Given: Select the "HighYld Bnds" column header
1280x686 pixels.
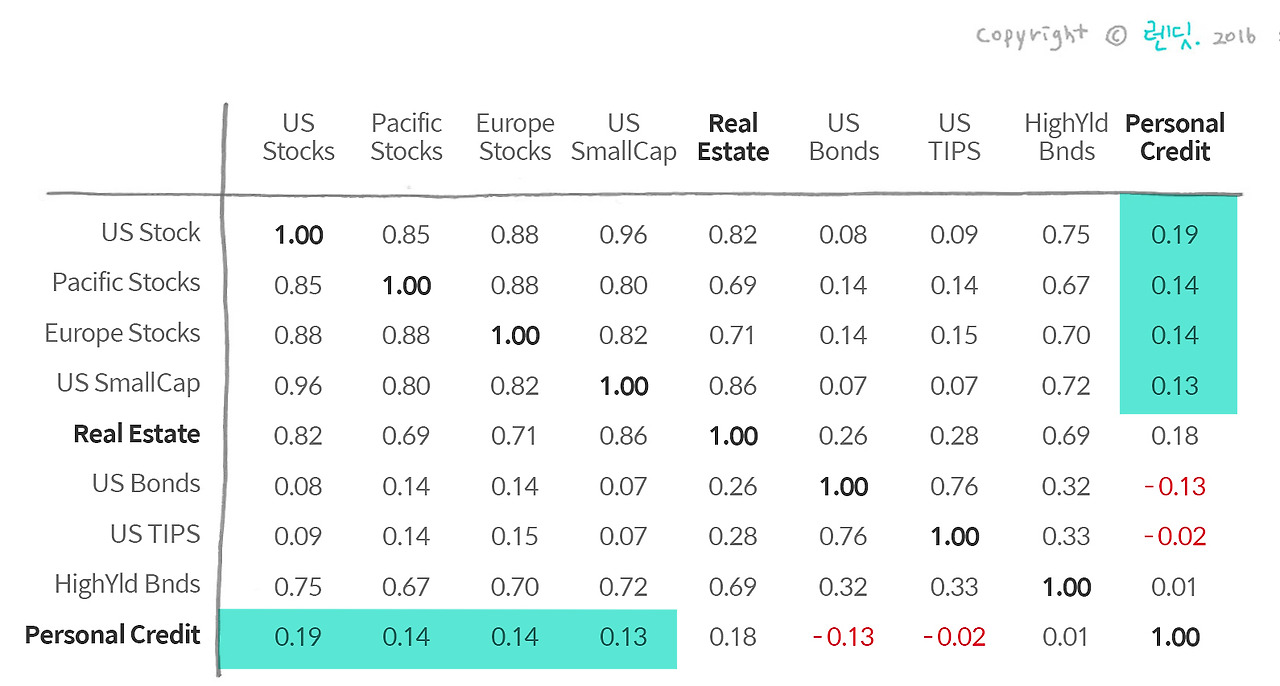Looking at the screenshot, I should point(1066,138).
